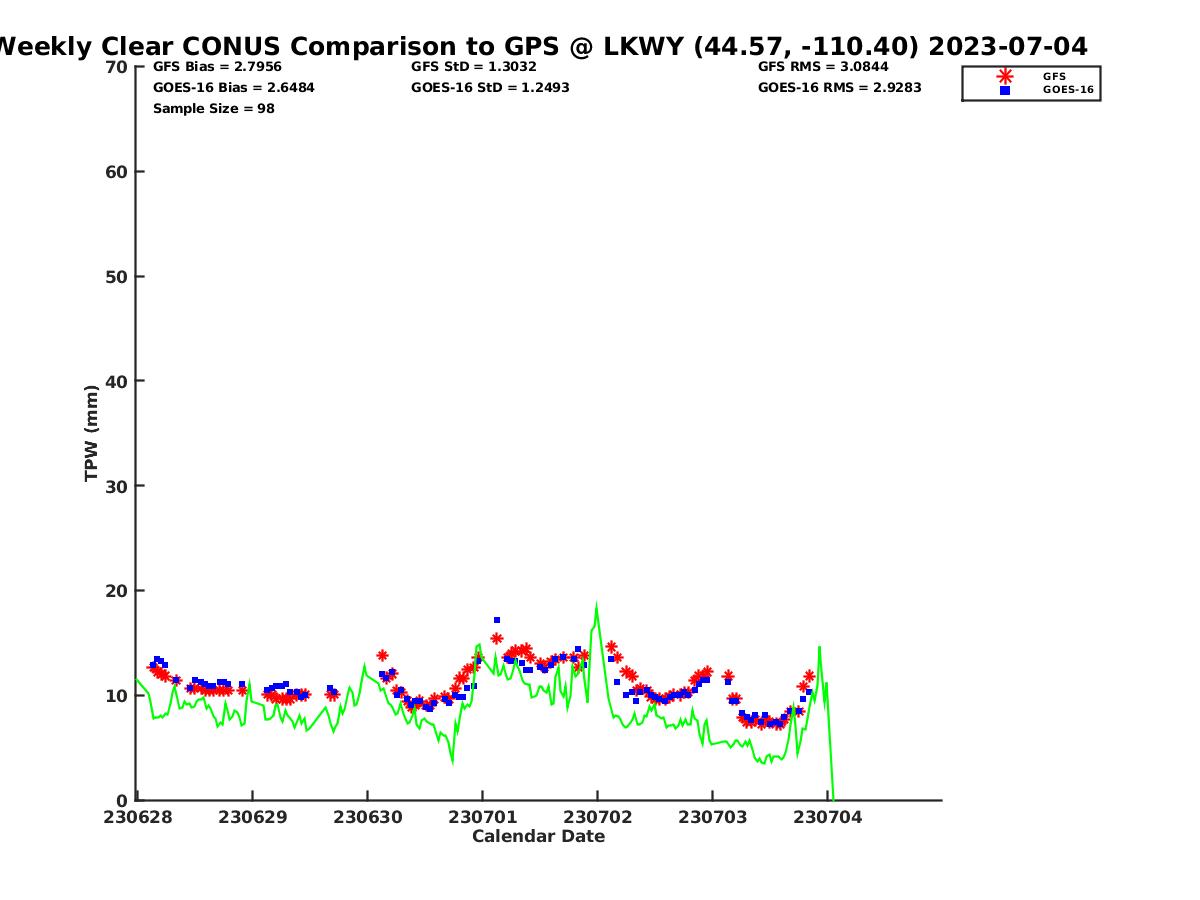
Task: Select the Sample Size = 98 annotation
Action: [x=213, y=108]
